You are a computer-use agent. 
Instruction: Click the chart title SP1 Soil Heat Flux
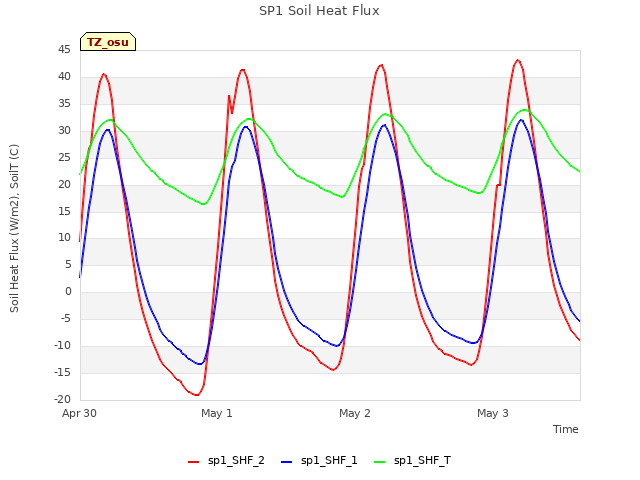pos(319,11)
